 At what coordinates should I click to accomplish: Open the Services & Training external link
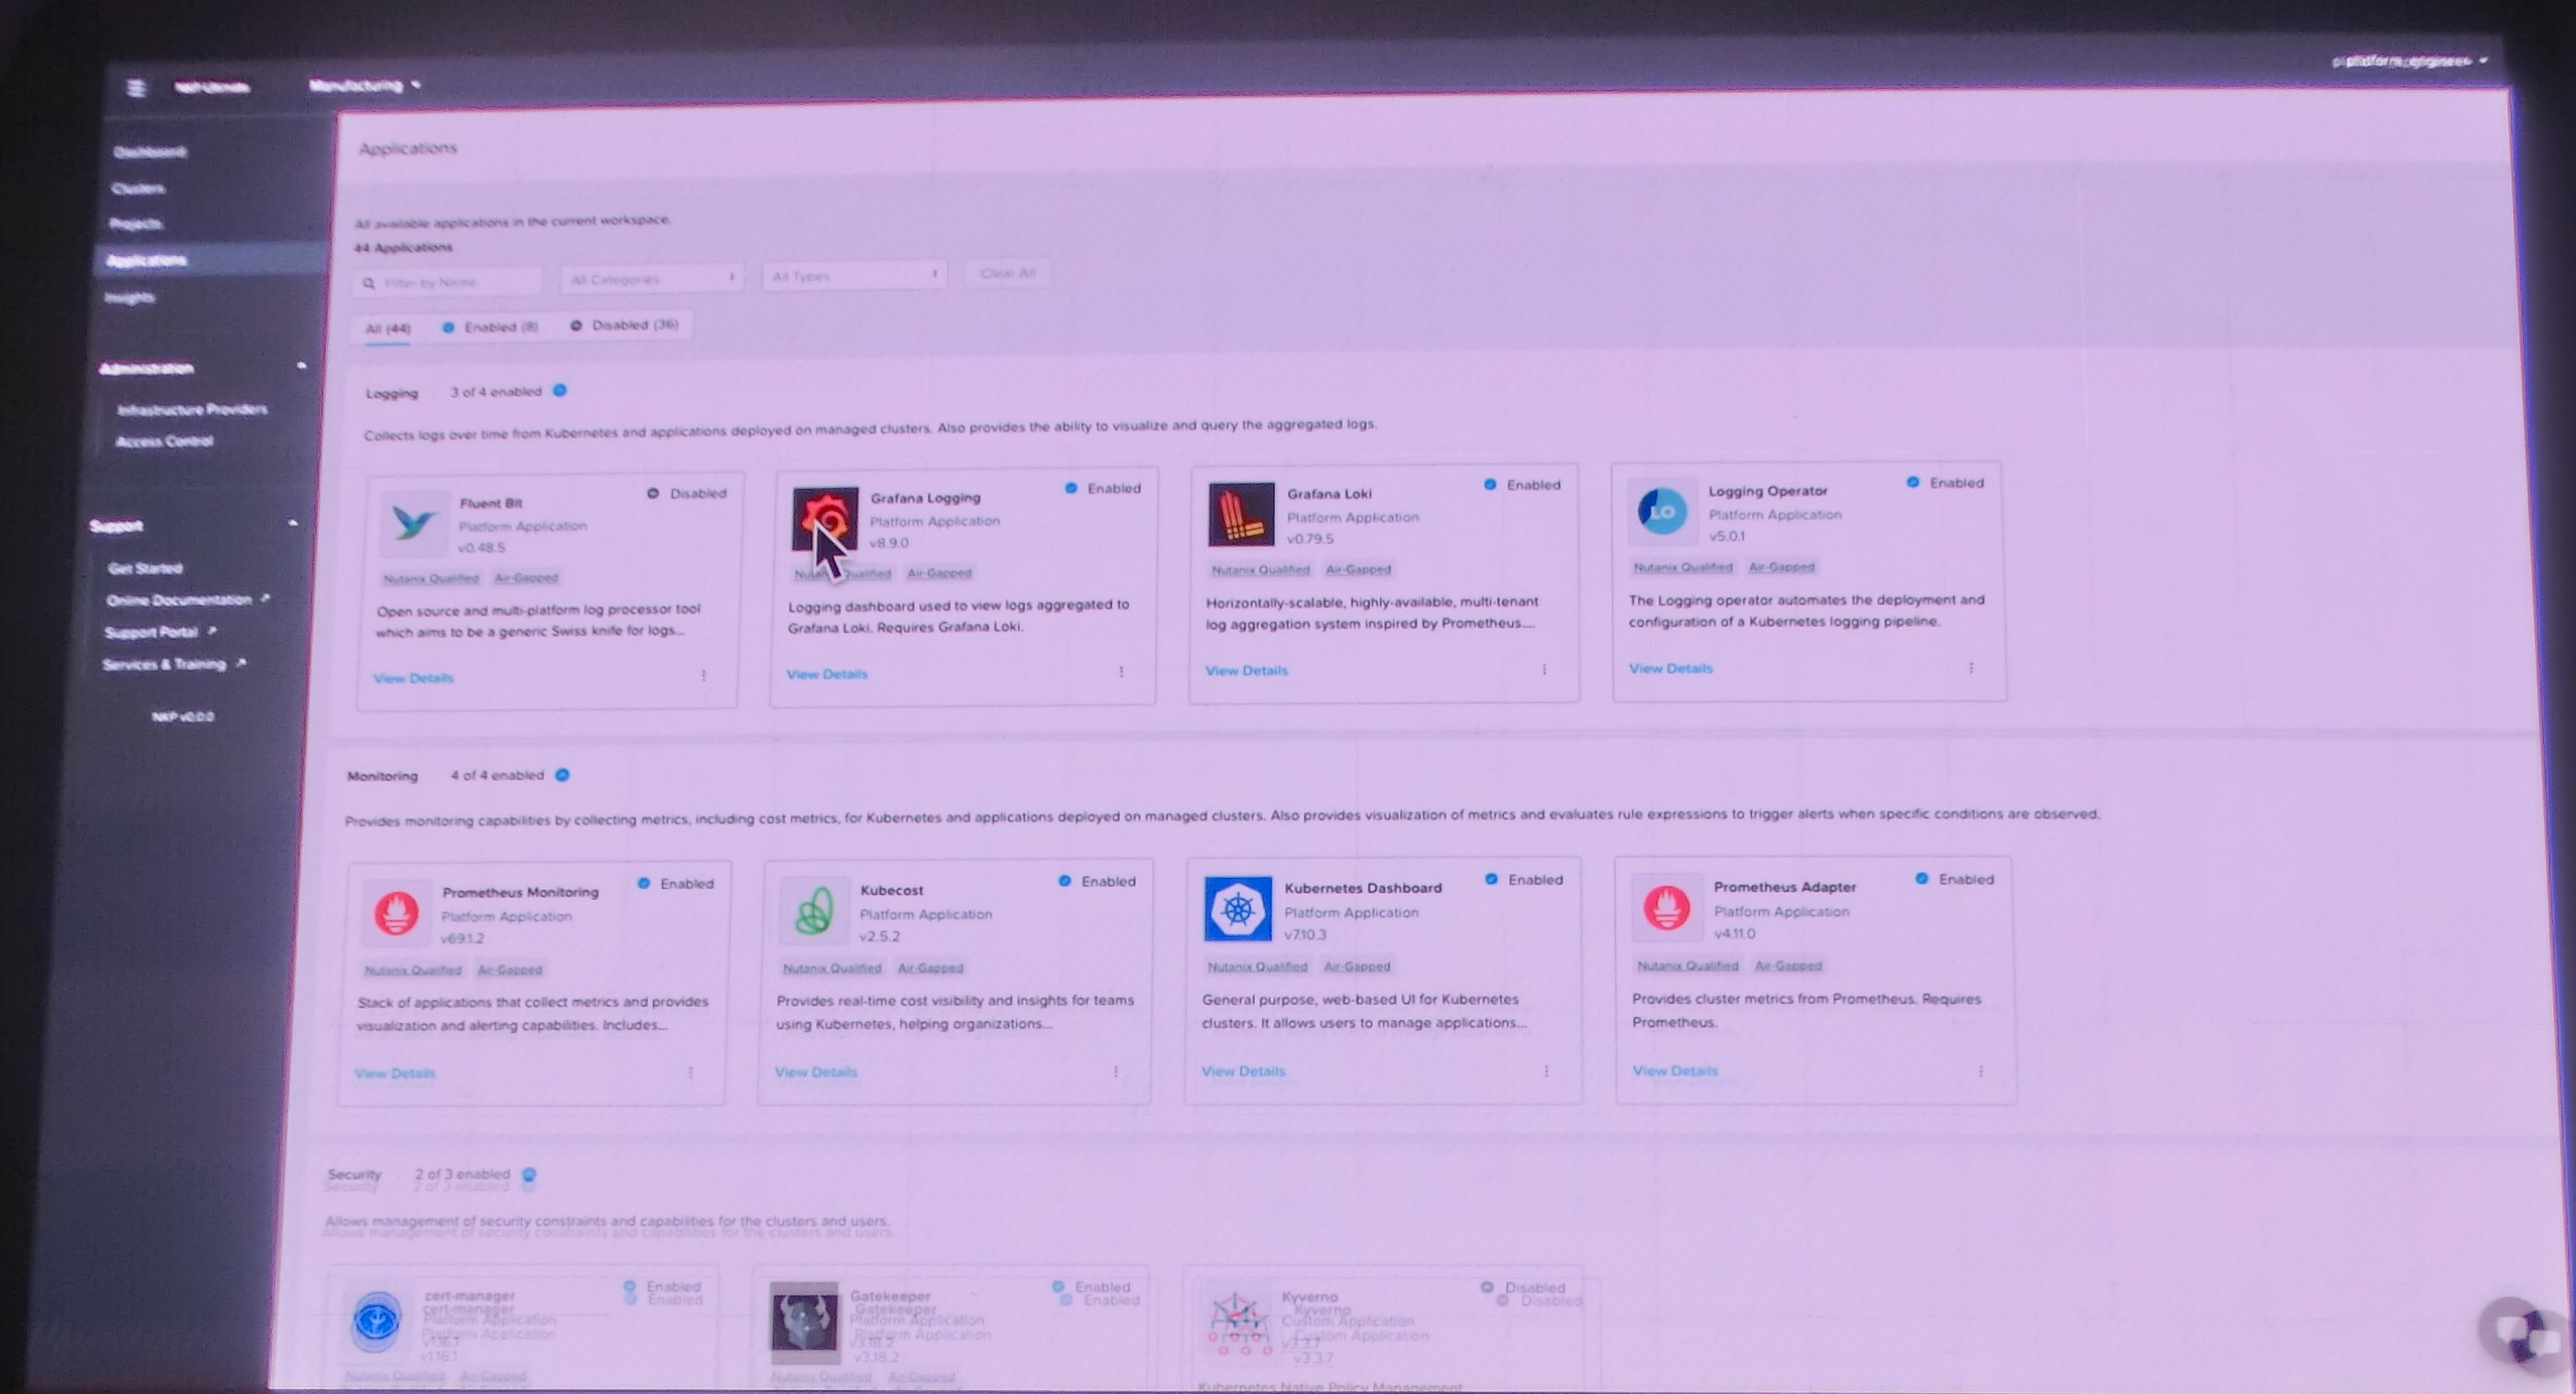coord(174,664)
